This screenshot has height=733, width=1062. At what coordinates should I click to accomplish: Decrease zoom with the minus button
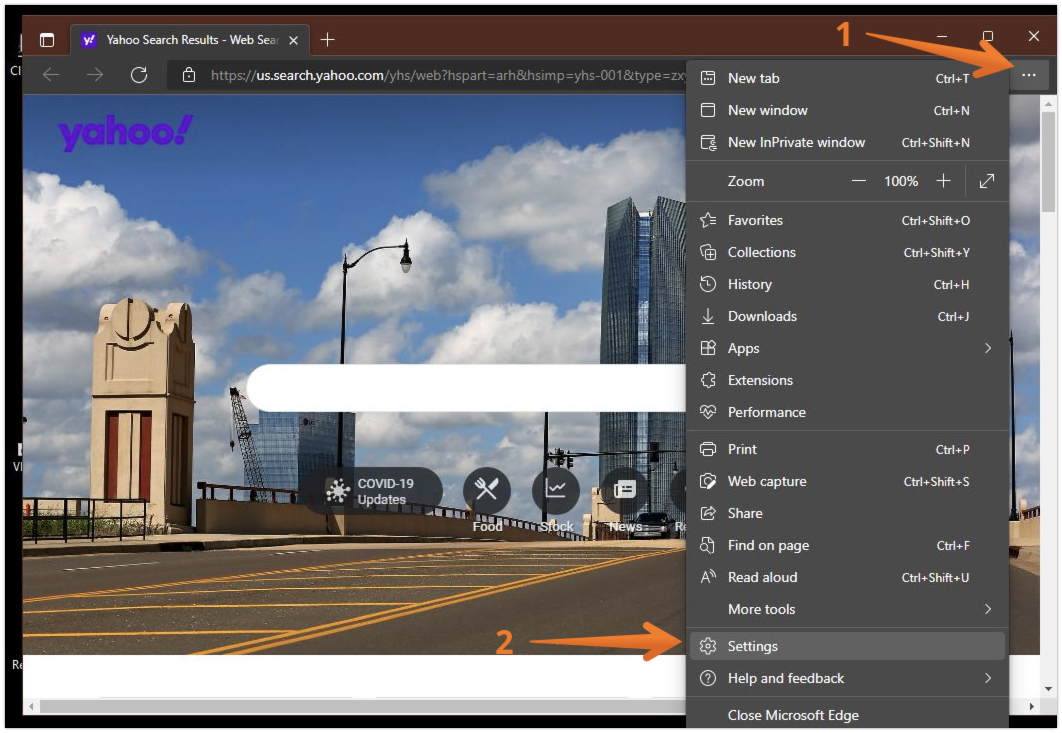point(858,181)
